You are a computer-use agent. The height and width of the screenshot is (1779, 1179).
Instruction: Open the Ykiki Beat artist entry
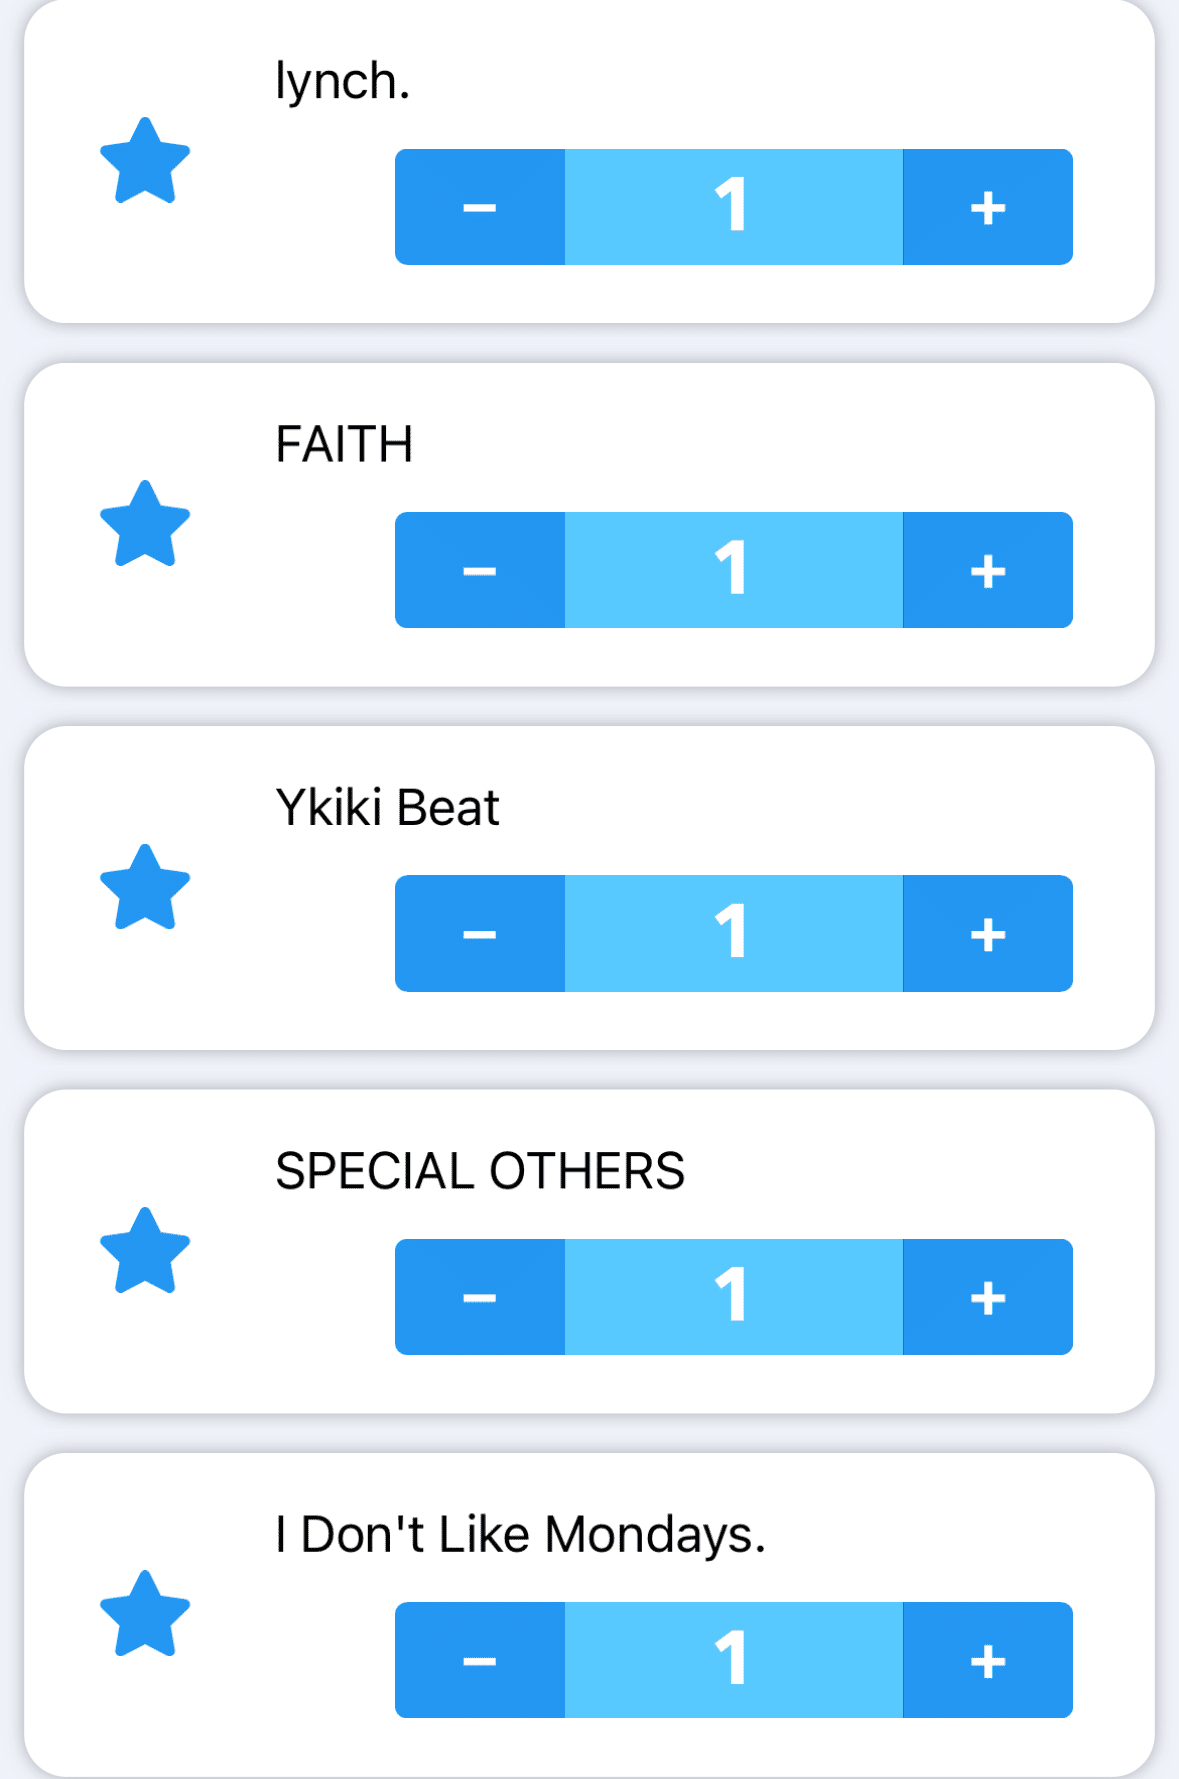tap(387, 808)
